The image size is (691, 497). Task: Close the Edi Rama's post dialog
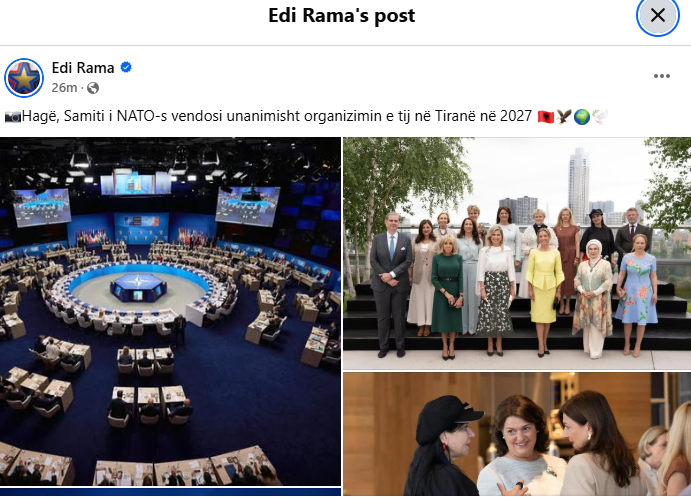(x=658, y=15)
